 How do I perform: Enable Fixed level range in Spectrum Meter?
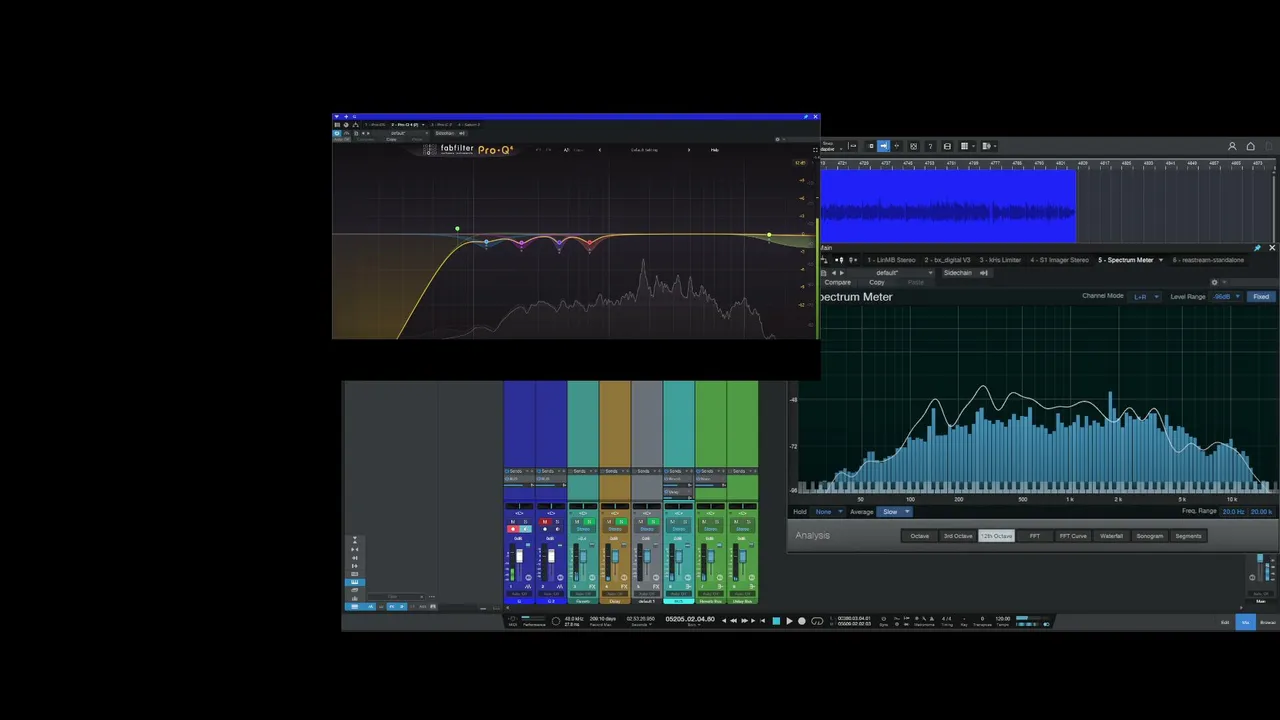[x=1261, y=297]
